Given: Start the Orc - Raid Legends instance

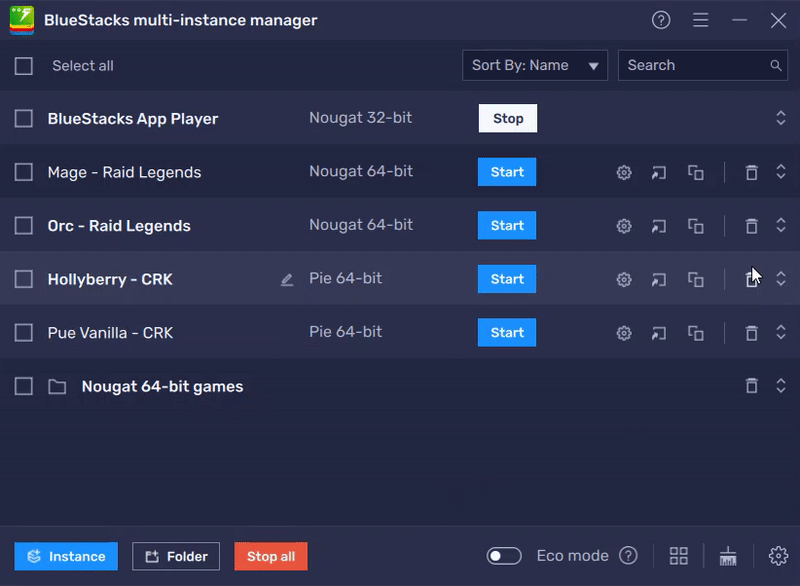Looking at the screenshot, I should click(507, 226).
